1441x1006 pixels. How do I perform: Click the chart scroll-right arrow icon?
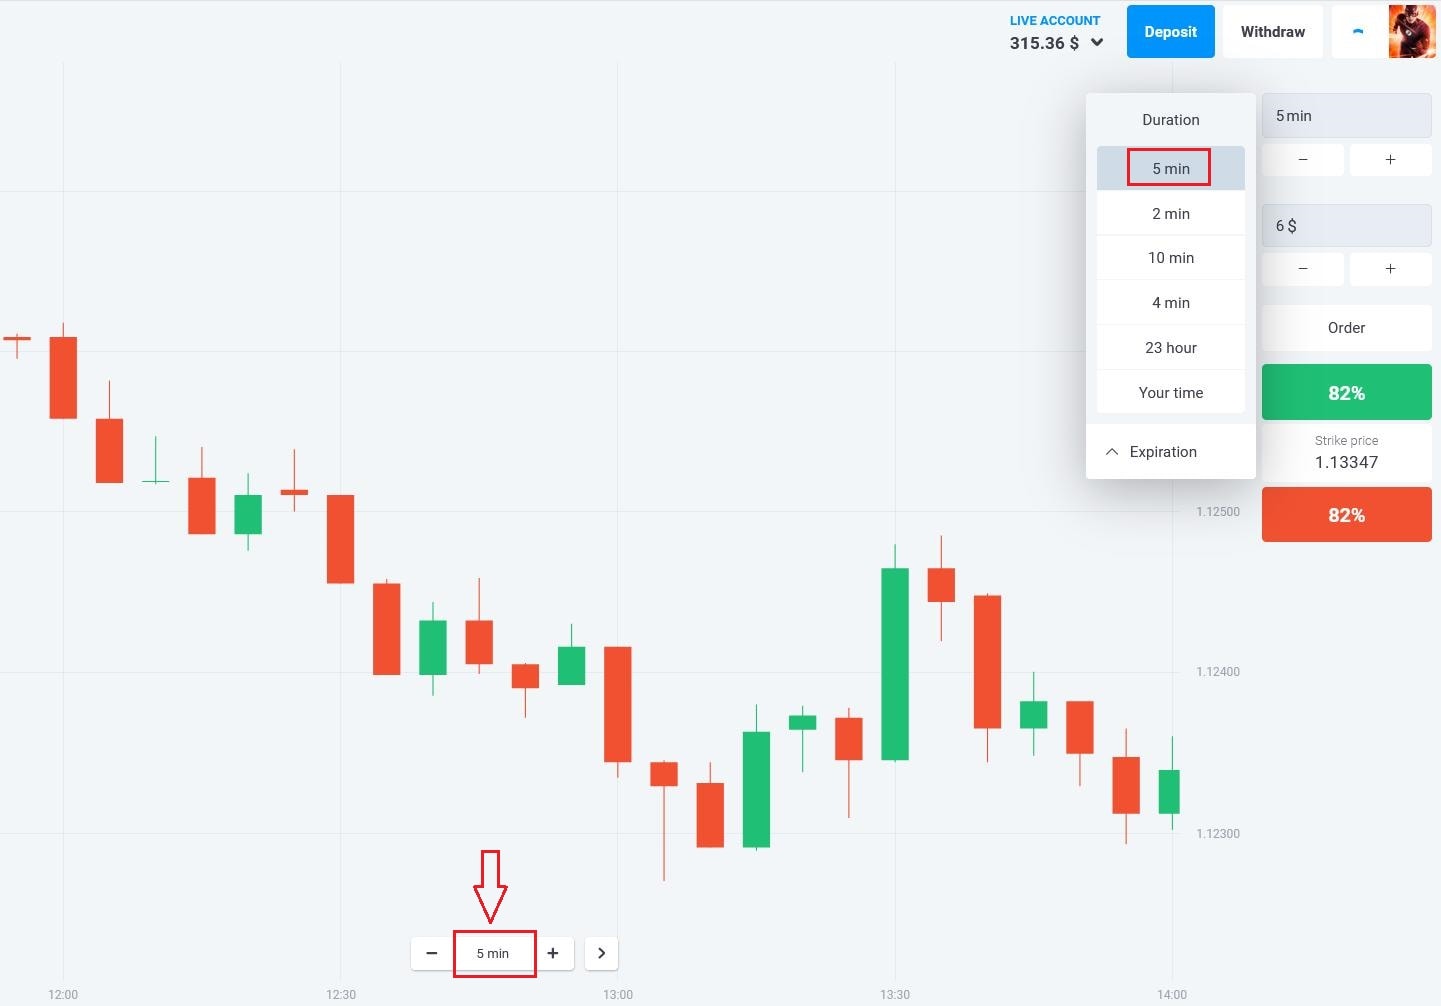[601, 953]
